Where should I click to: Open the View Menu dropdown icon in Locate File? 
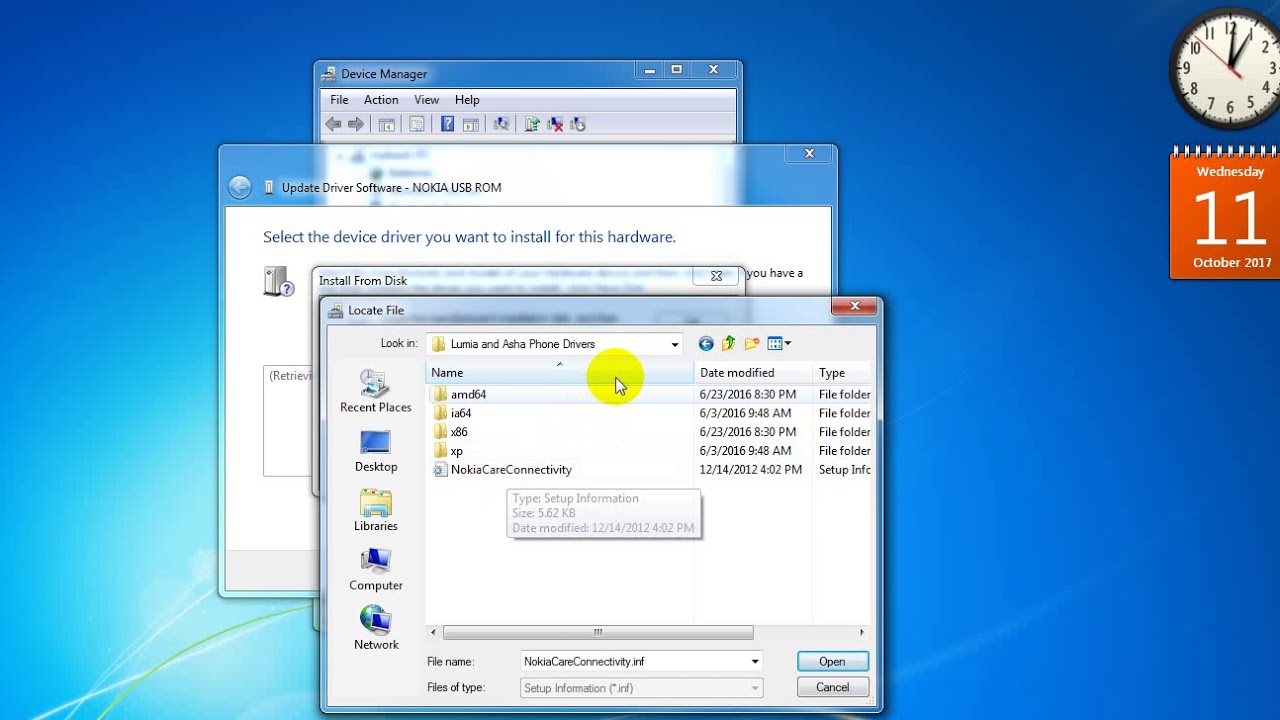click(x=779, y=344)
